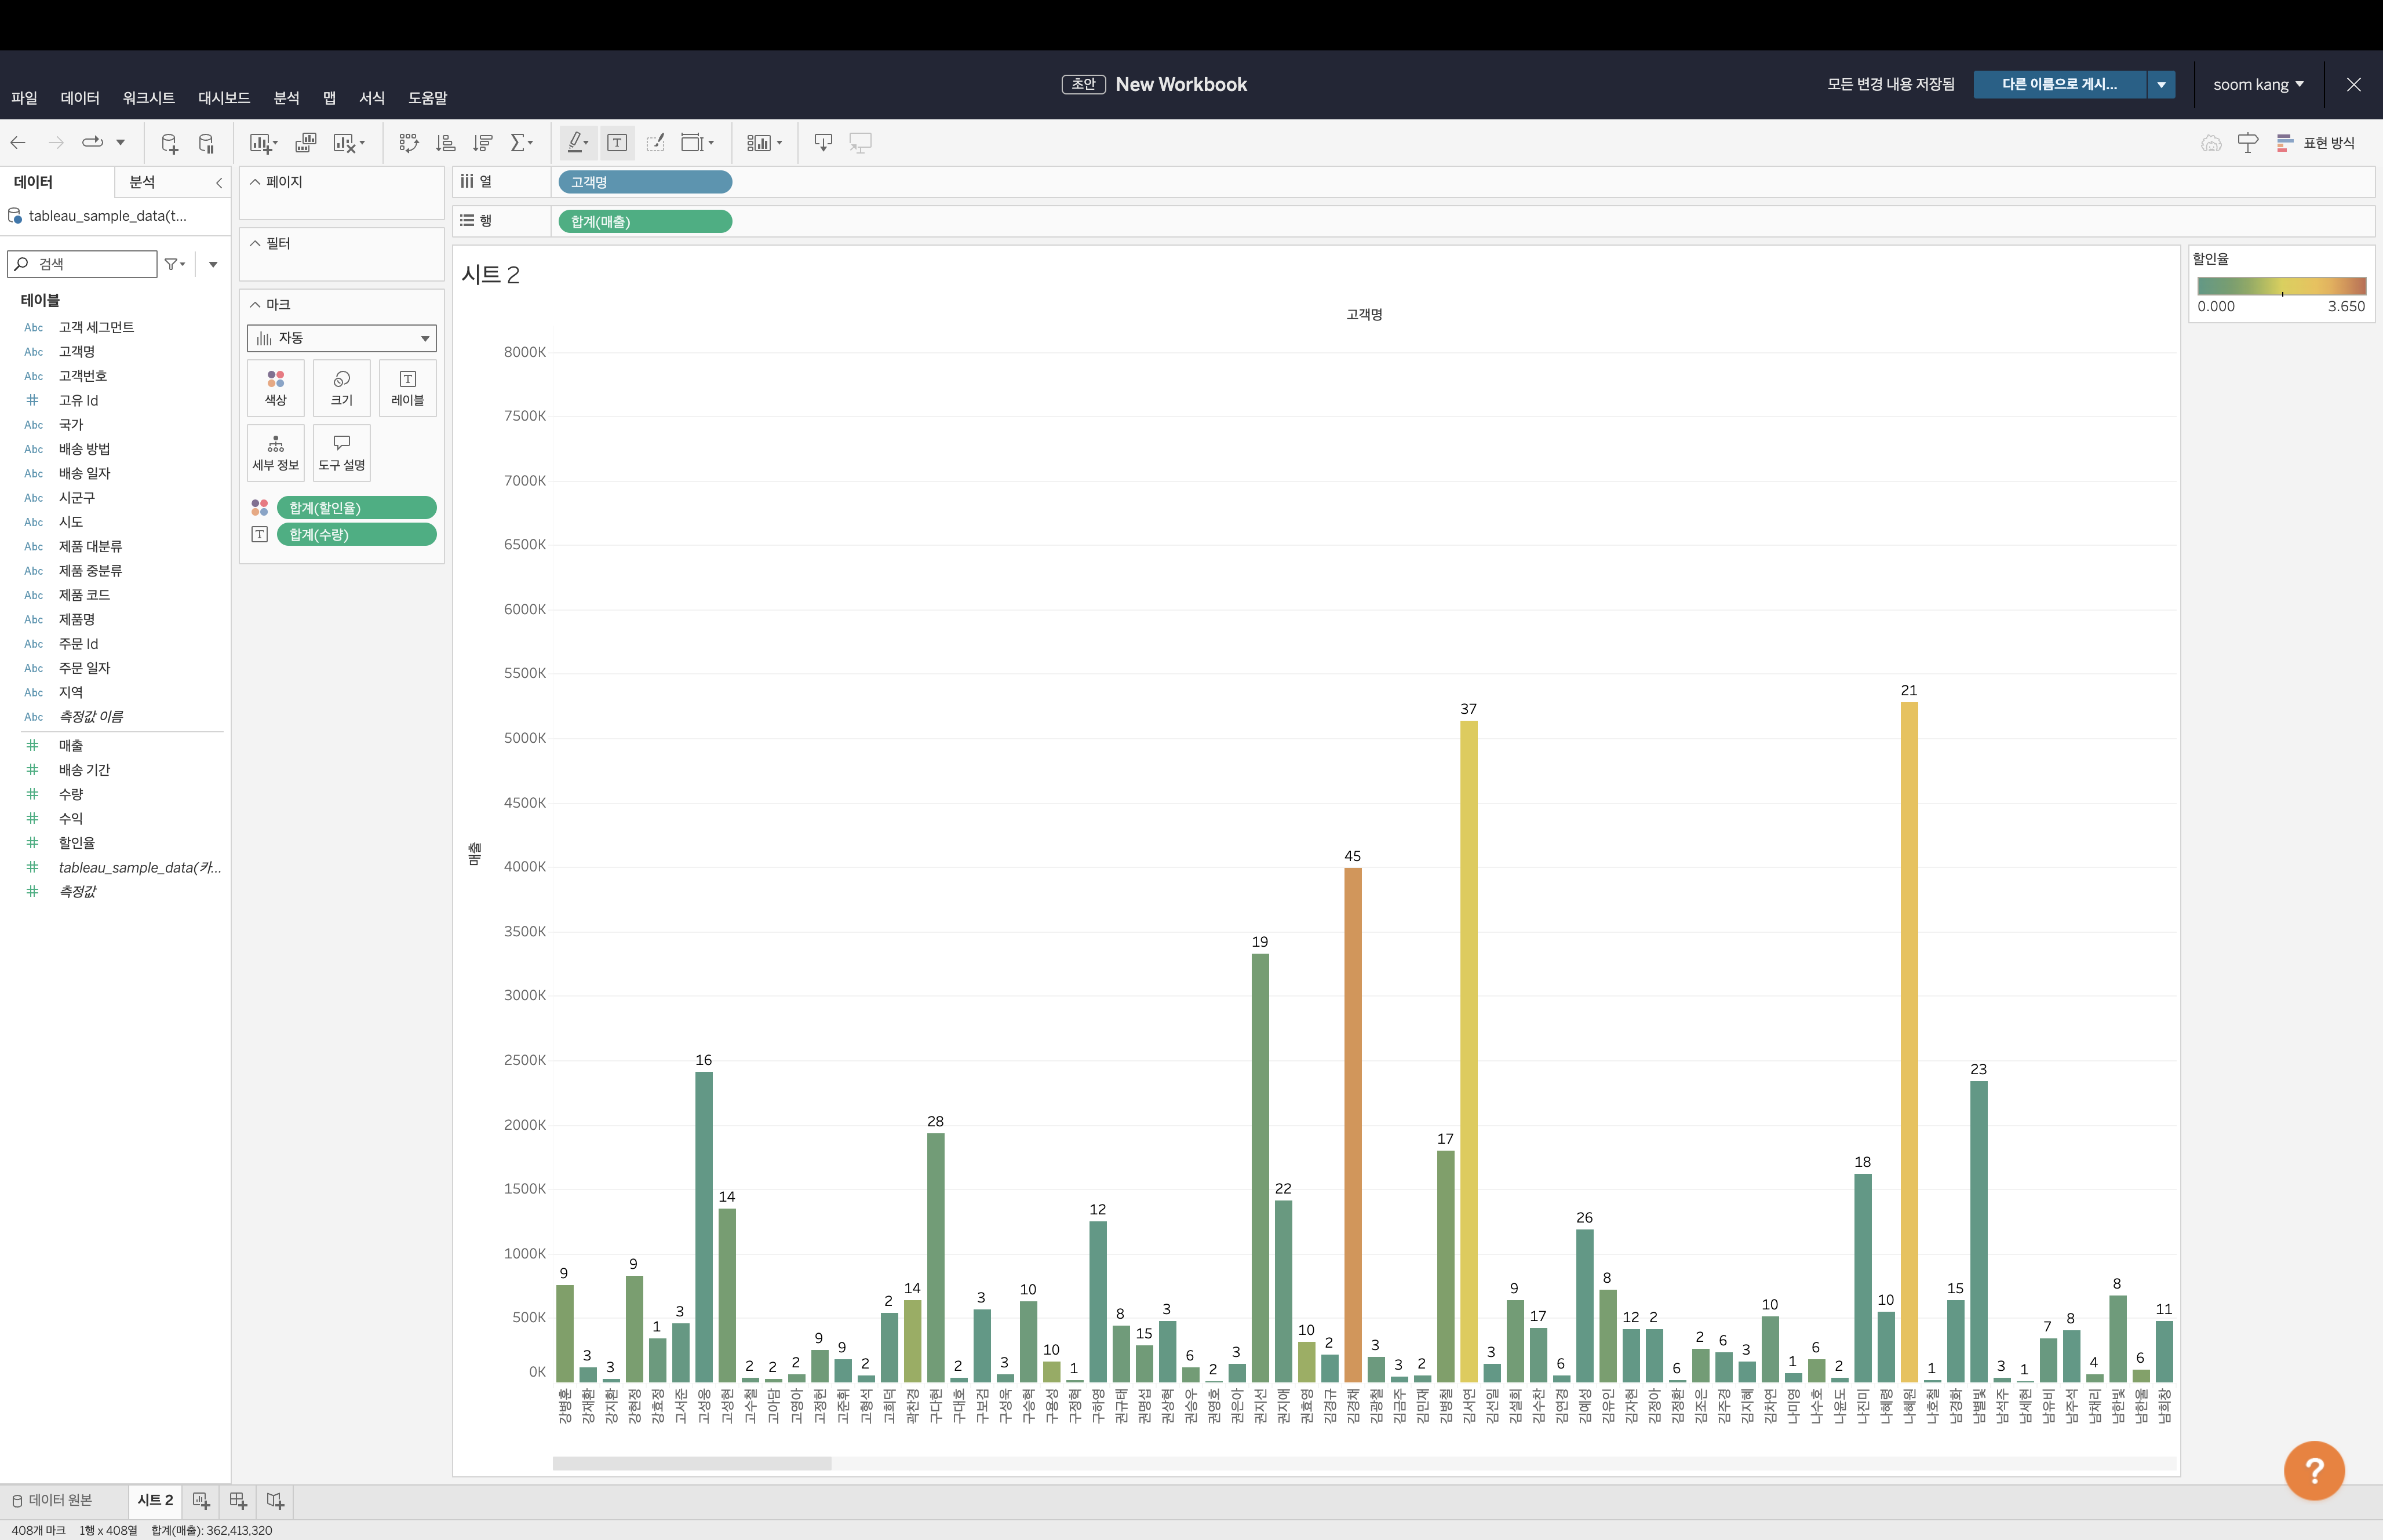Screen dimensions: 2383x1540
Task: Open the 데이터 menu
Action: pos(80,98)
